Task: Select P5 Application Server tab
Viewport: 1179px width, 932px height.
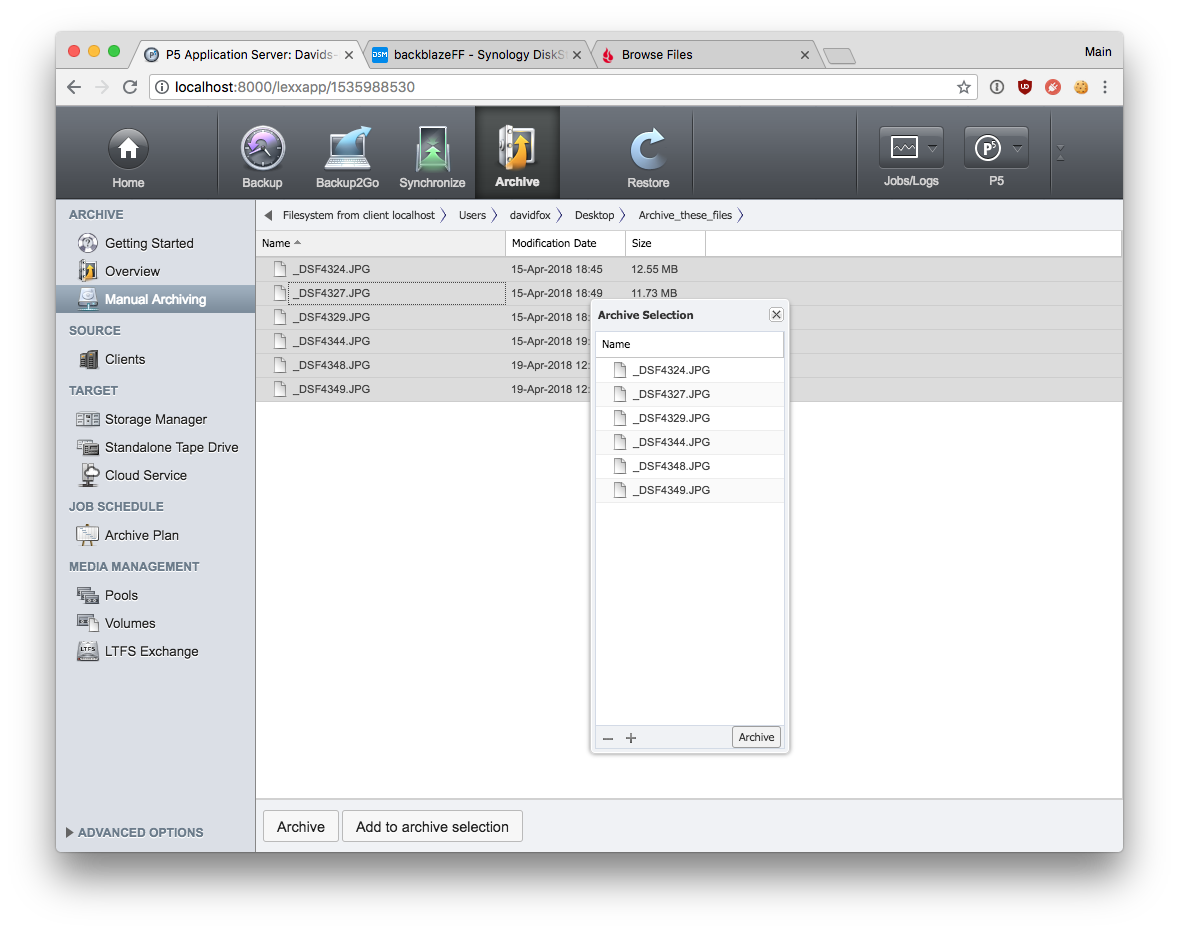Action: (248, 55)
